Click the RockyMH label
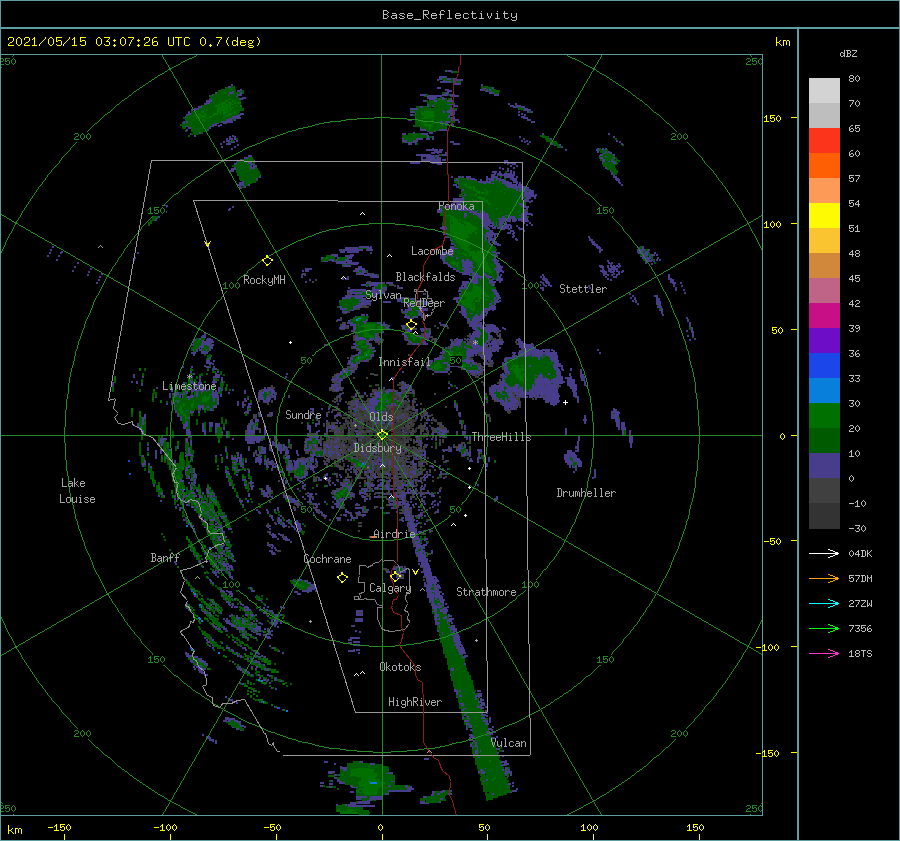This screenshot has width=900, height=841. point(264,280)
